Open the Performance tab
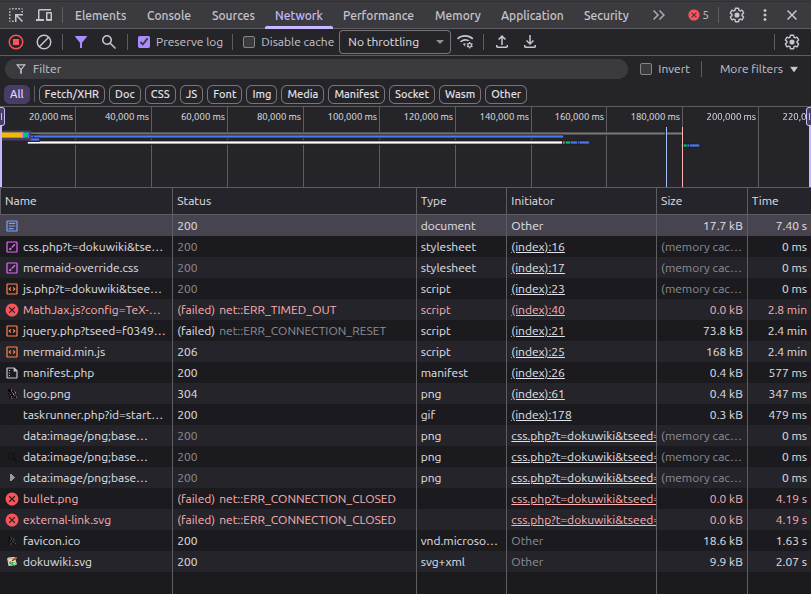Screen dimensions: 811x594 (x=378, y=15)
